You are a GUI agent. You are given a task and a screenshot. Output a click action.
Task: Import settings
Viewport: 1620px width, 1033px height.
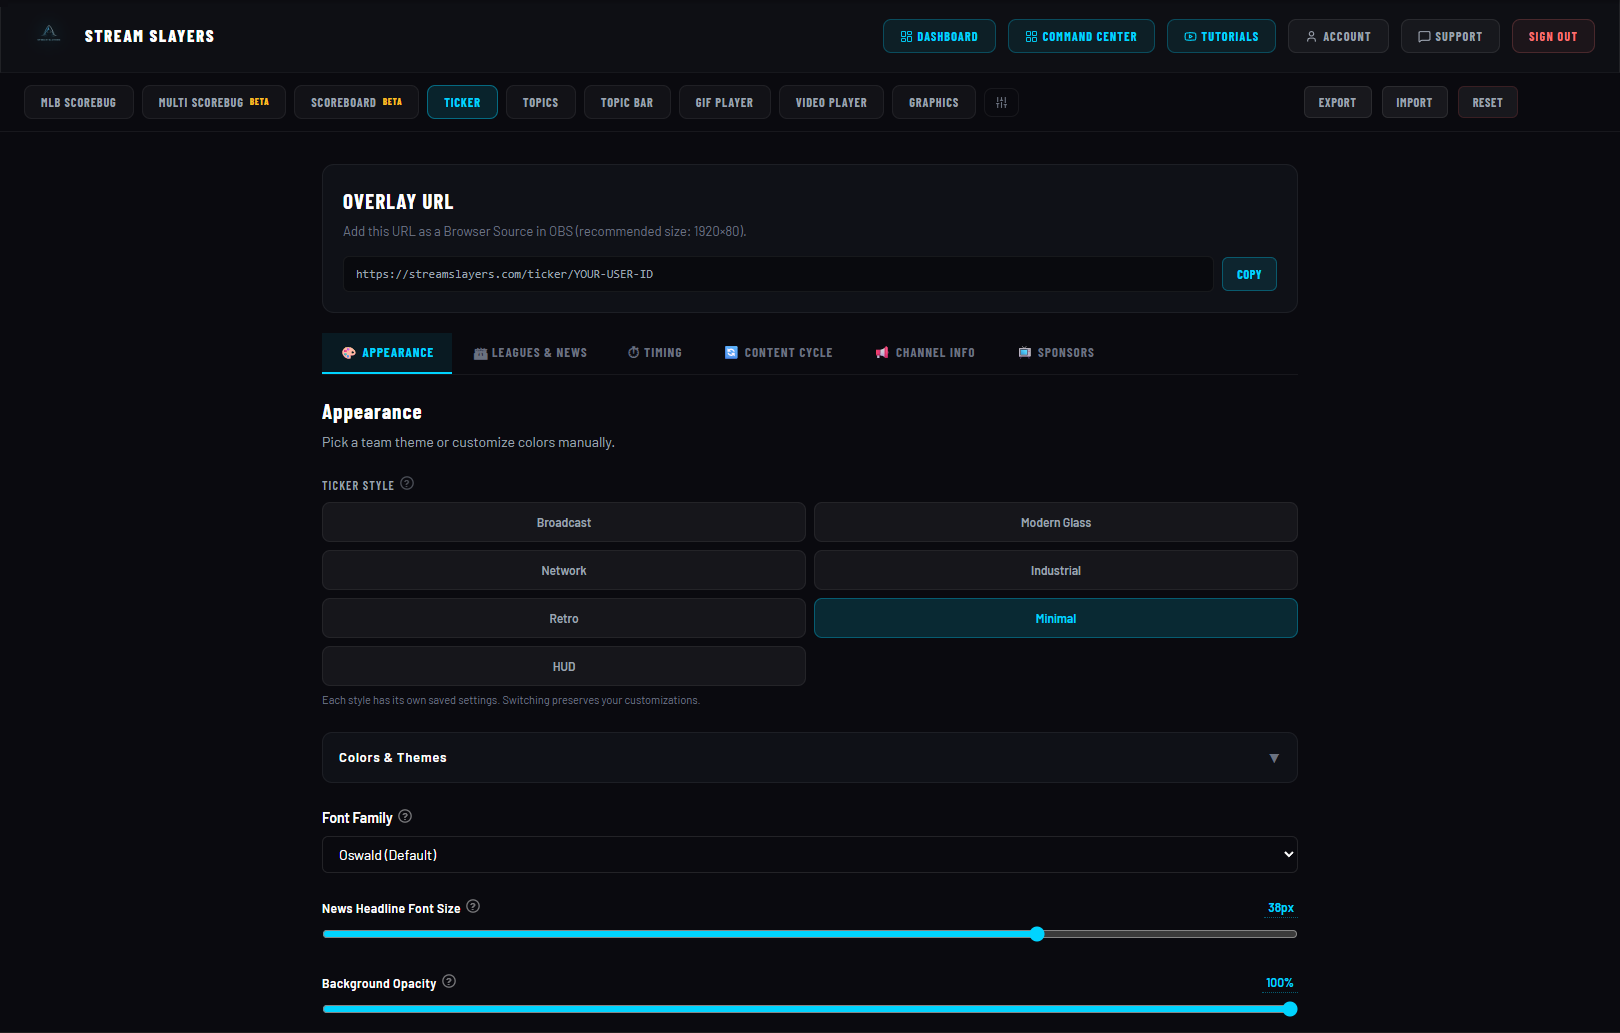coord(1415,102)
